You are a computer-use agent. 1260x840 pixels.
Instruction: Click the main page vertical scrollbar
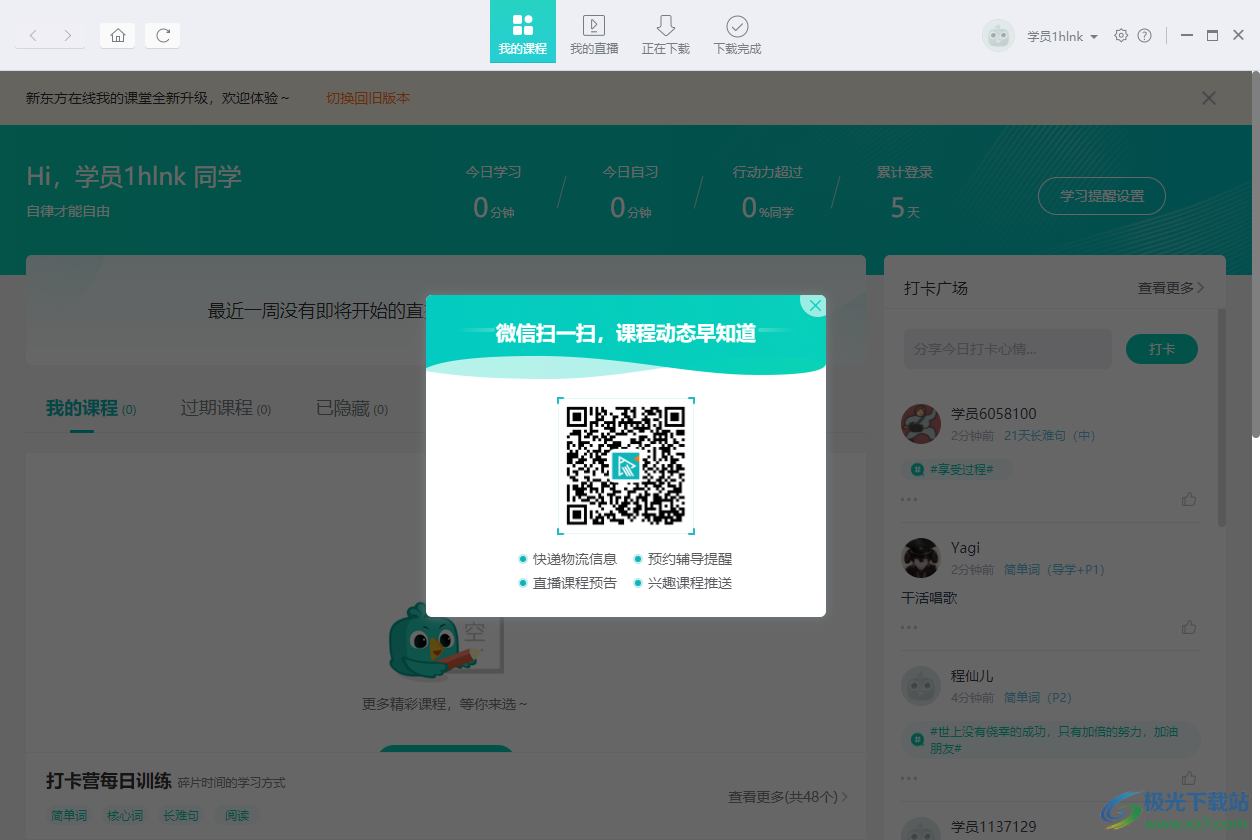click(x=1256, y=254)
